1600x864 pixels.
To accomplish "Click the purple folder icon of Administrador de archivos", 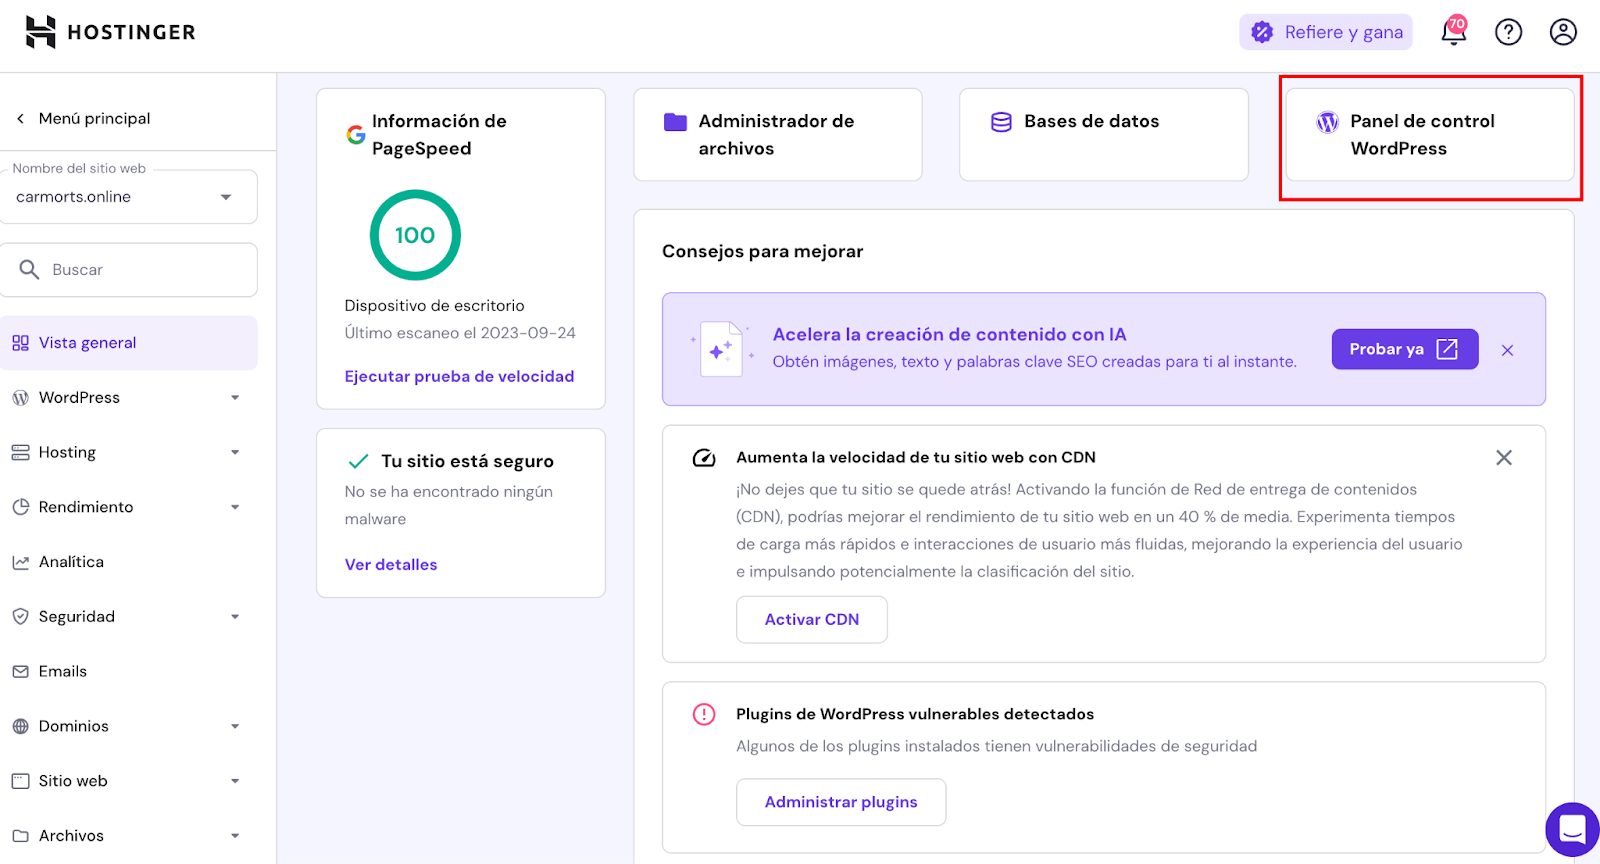I will click(676, 122).
